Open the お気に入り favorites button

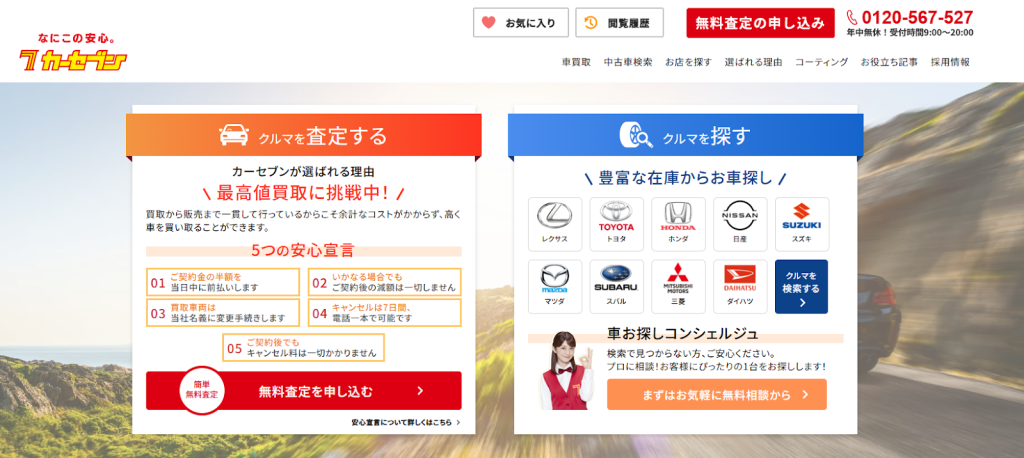[520, 22]
